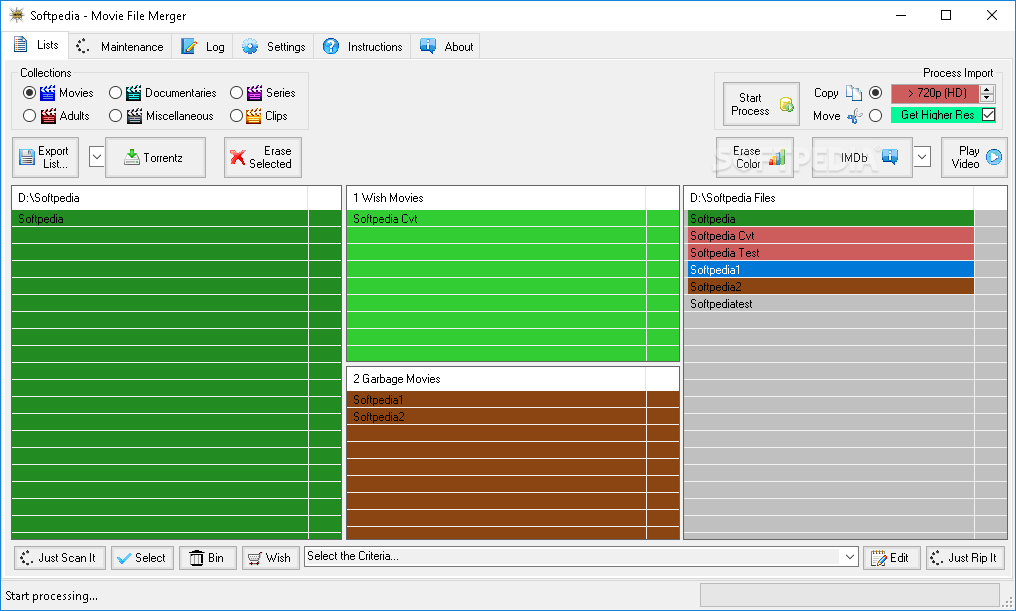The image size is (1016, 611).
Task: Click the Movie File Merger app icon in title bar
Action: point(16,15)
